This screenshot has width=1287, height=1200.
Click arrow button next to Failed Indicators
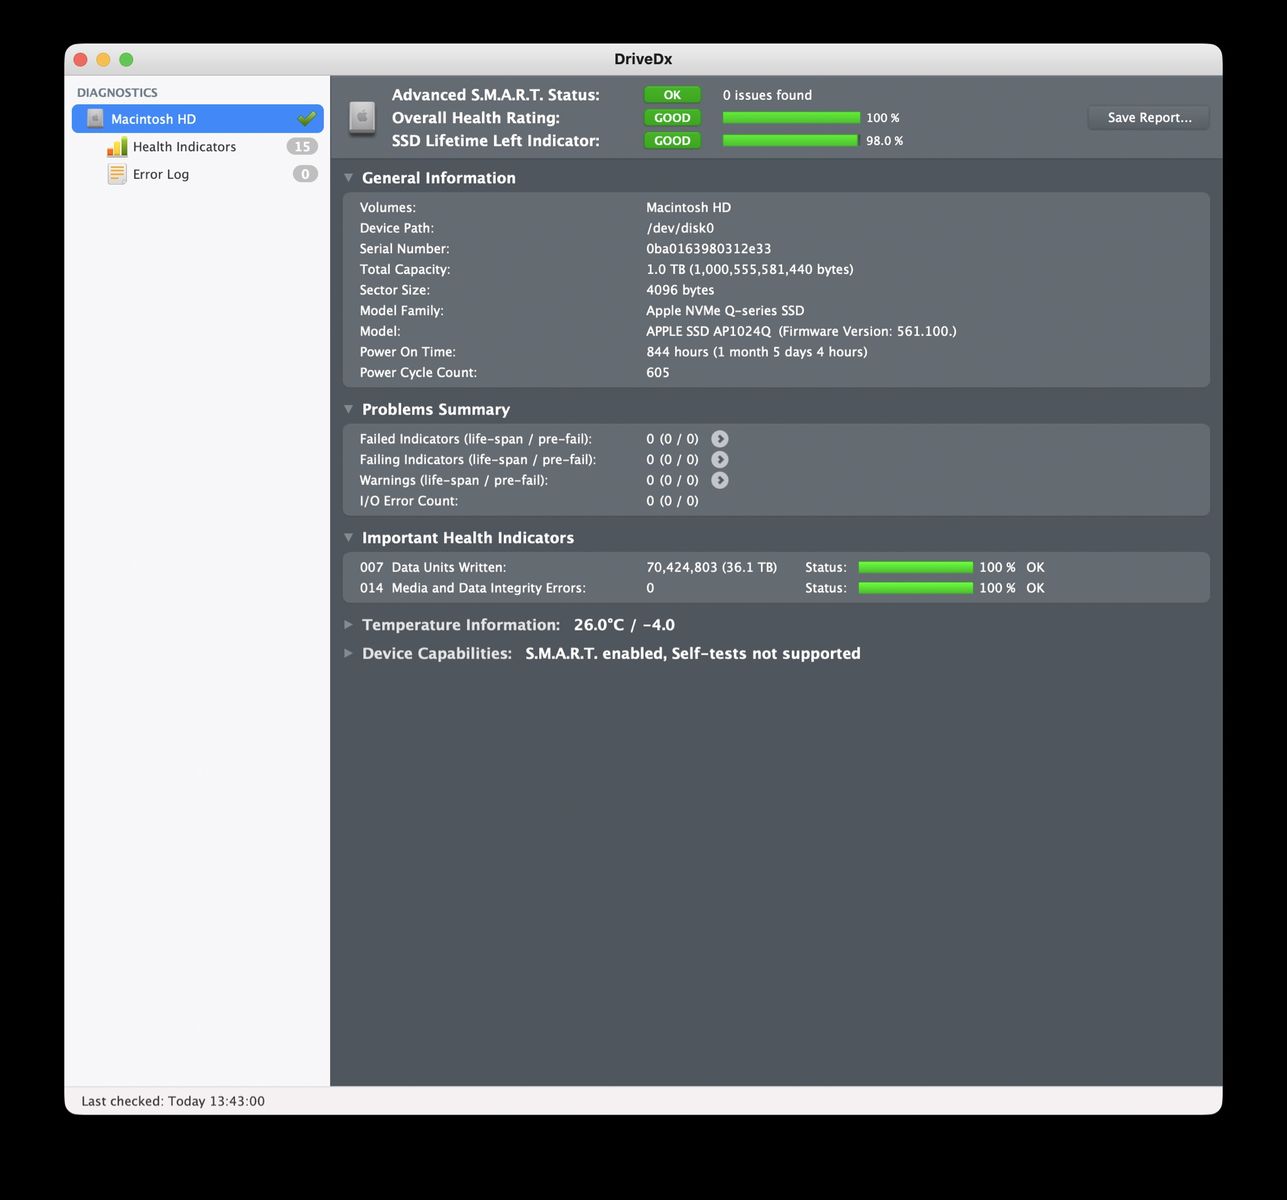[720, 439]
